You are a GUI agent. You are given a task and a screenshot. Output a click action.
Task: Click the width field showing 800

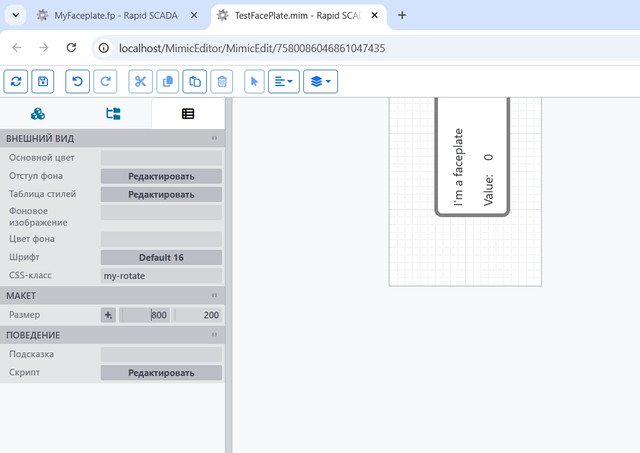point(144,315)
